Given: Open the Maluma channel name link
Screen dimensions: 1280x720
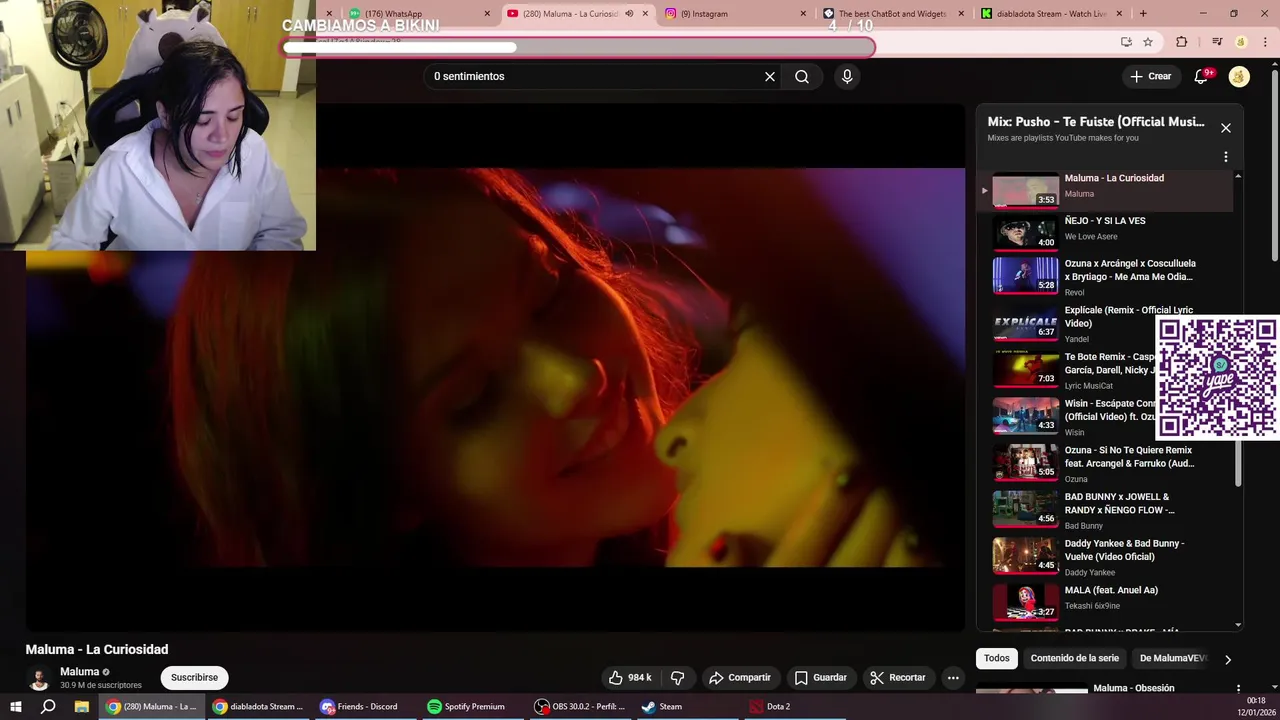Looking at the screenshot, I should tap(79, 672).
